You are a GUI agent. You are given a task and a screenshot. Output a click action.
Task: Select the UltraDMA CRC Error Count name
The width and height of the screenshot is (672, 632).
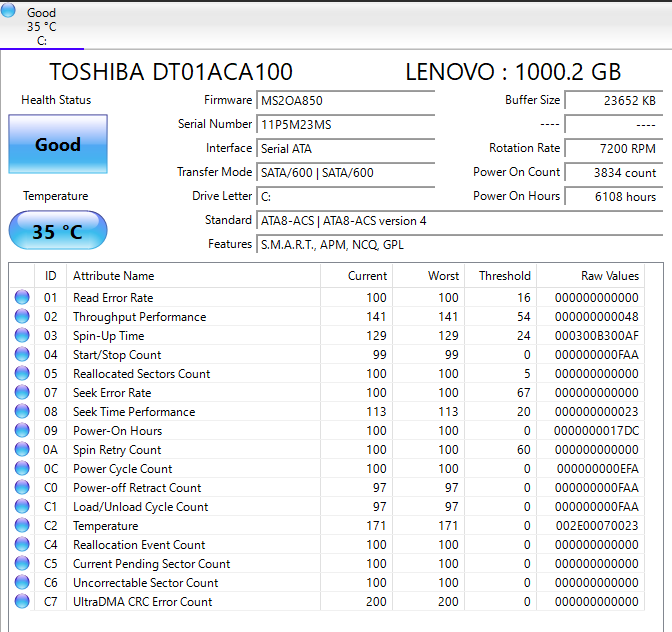(143, 602)
